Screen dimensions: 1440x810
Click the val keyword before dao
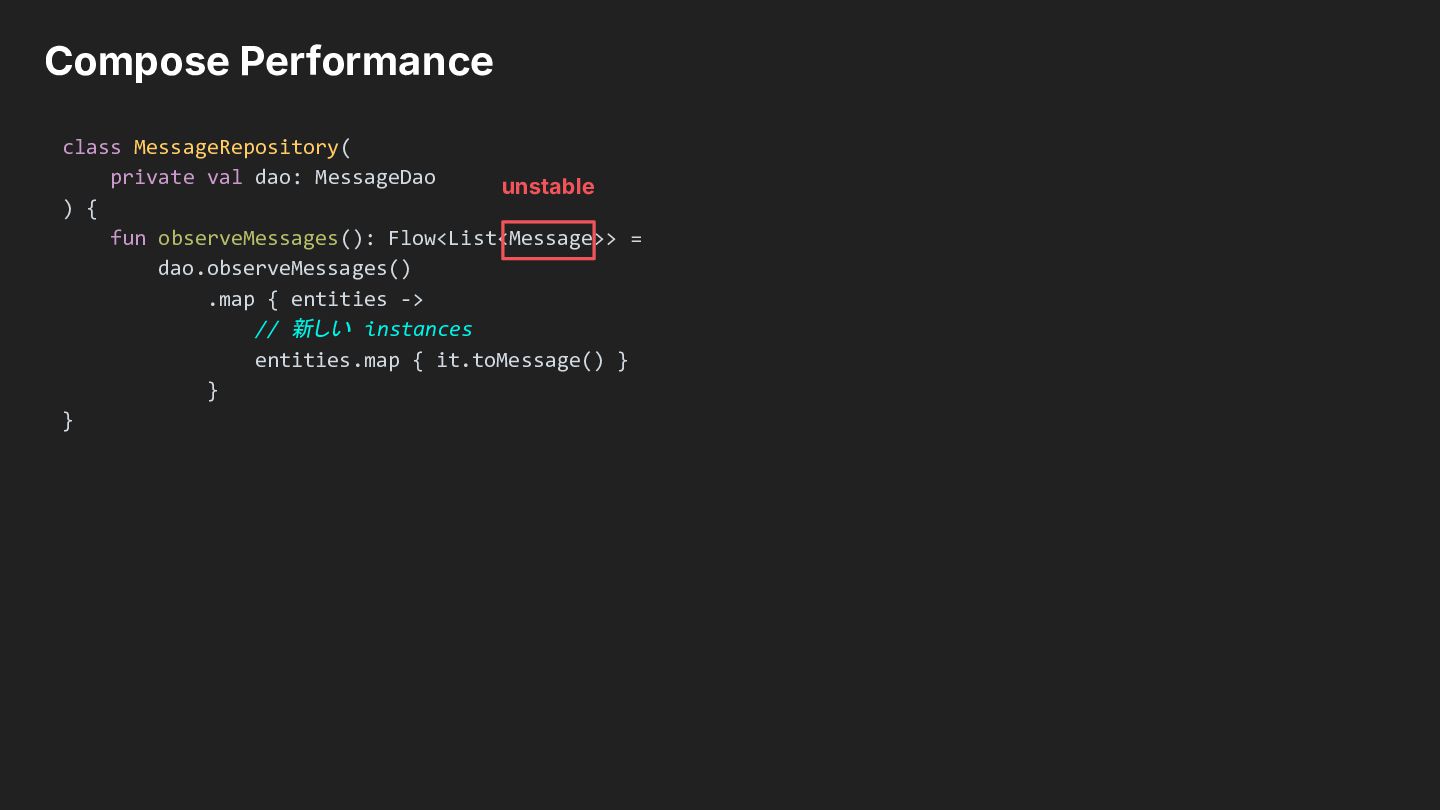coord(225,177)
